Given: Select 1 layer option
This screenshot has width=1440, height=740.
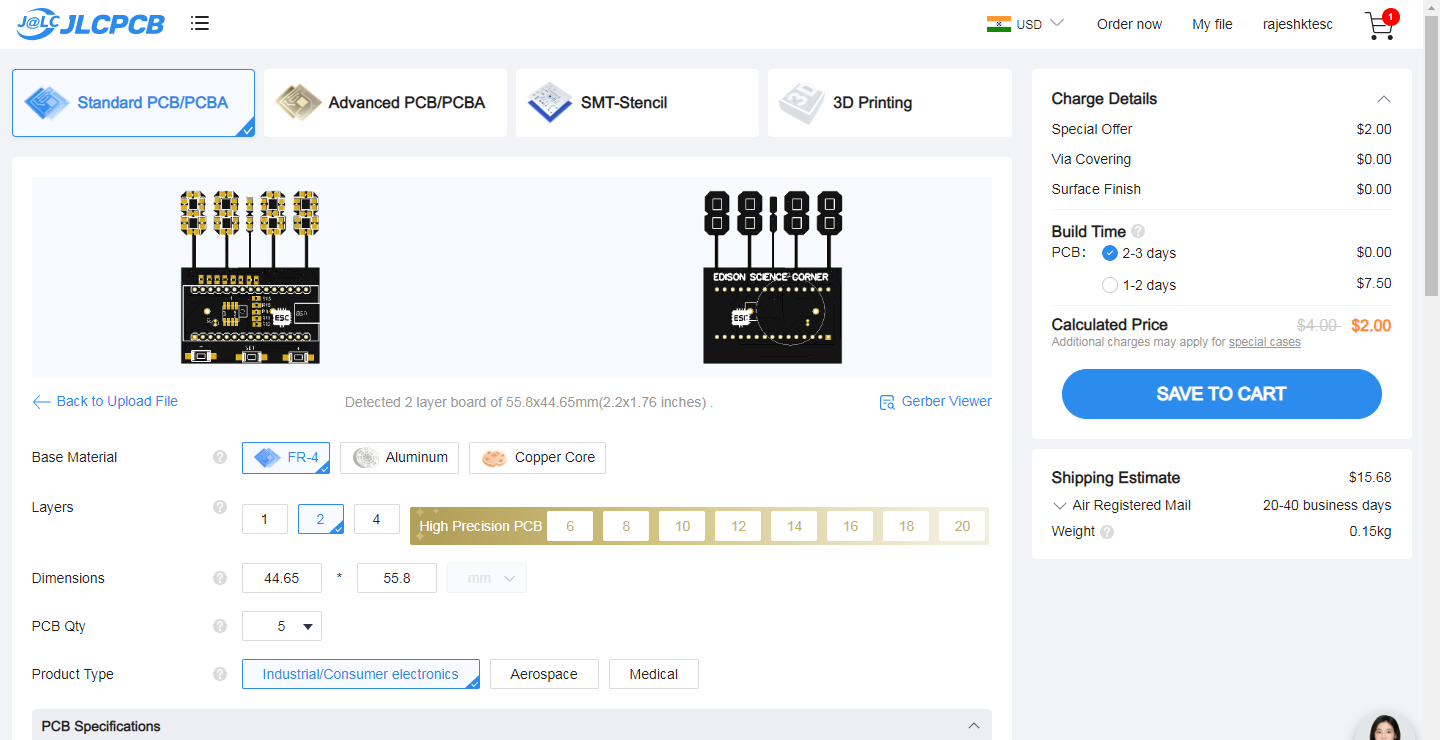Looking at the screenshot, I should coord(265,519).
